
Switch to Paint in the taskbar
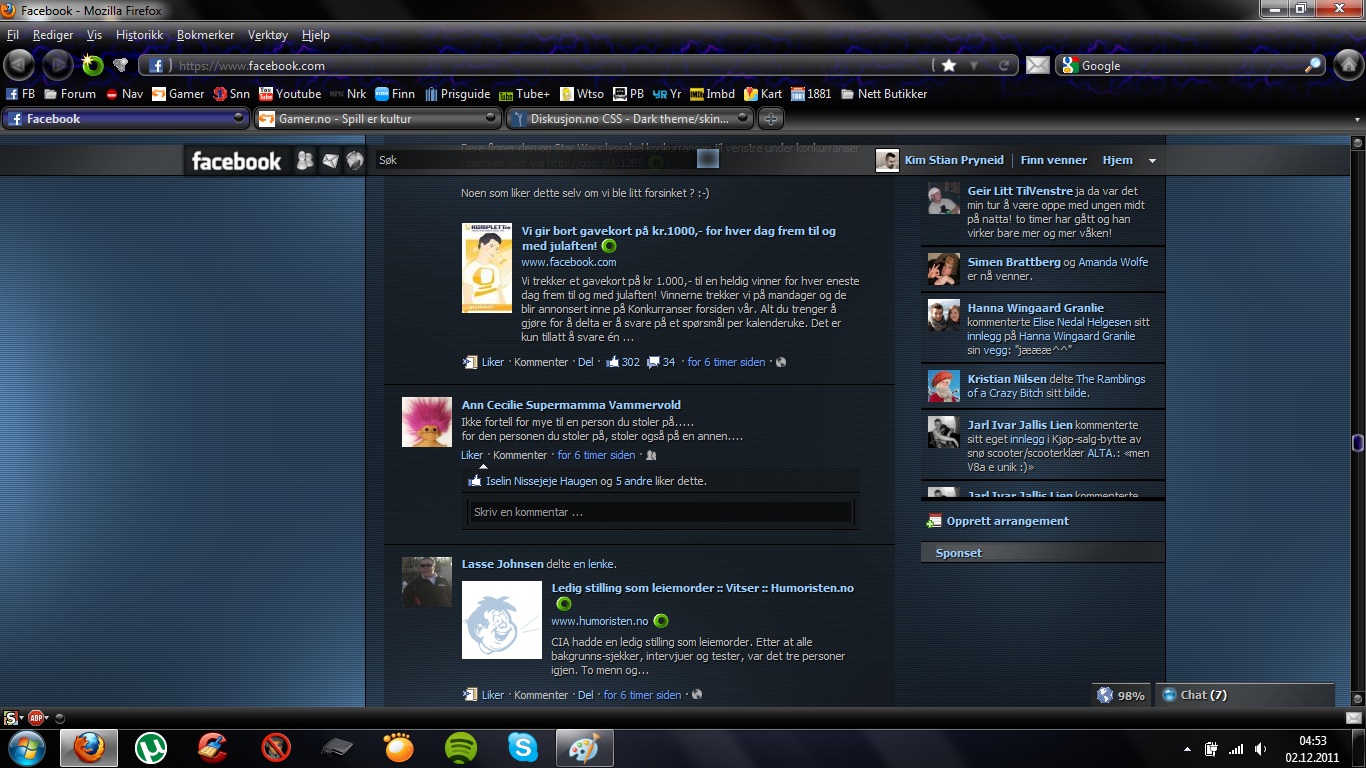[x=584, y=748]
